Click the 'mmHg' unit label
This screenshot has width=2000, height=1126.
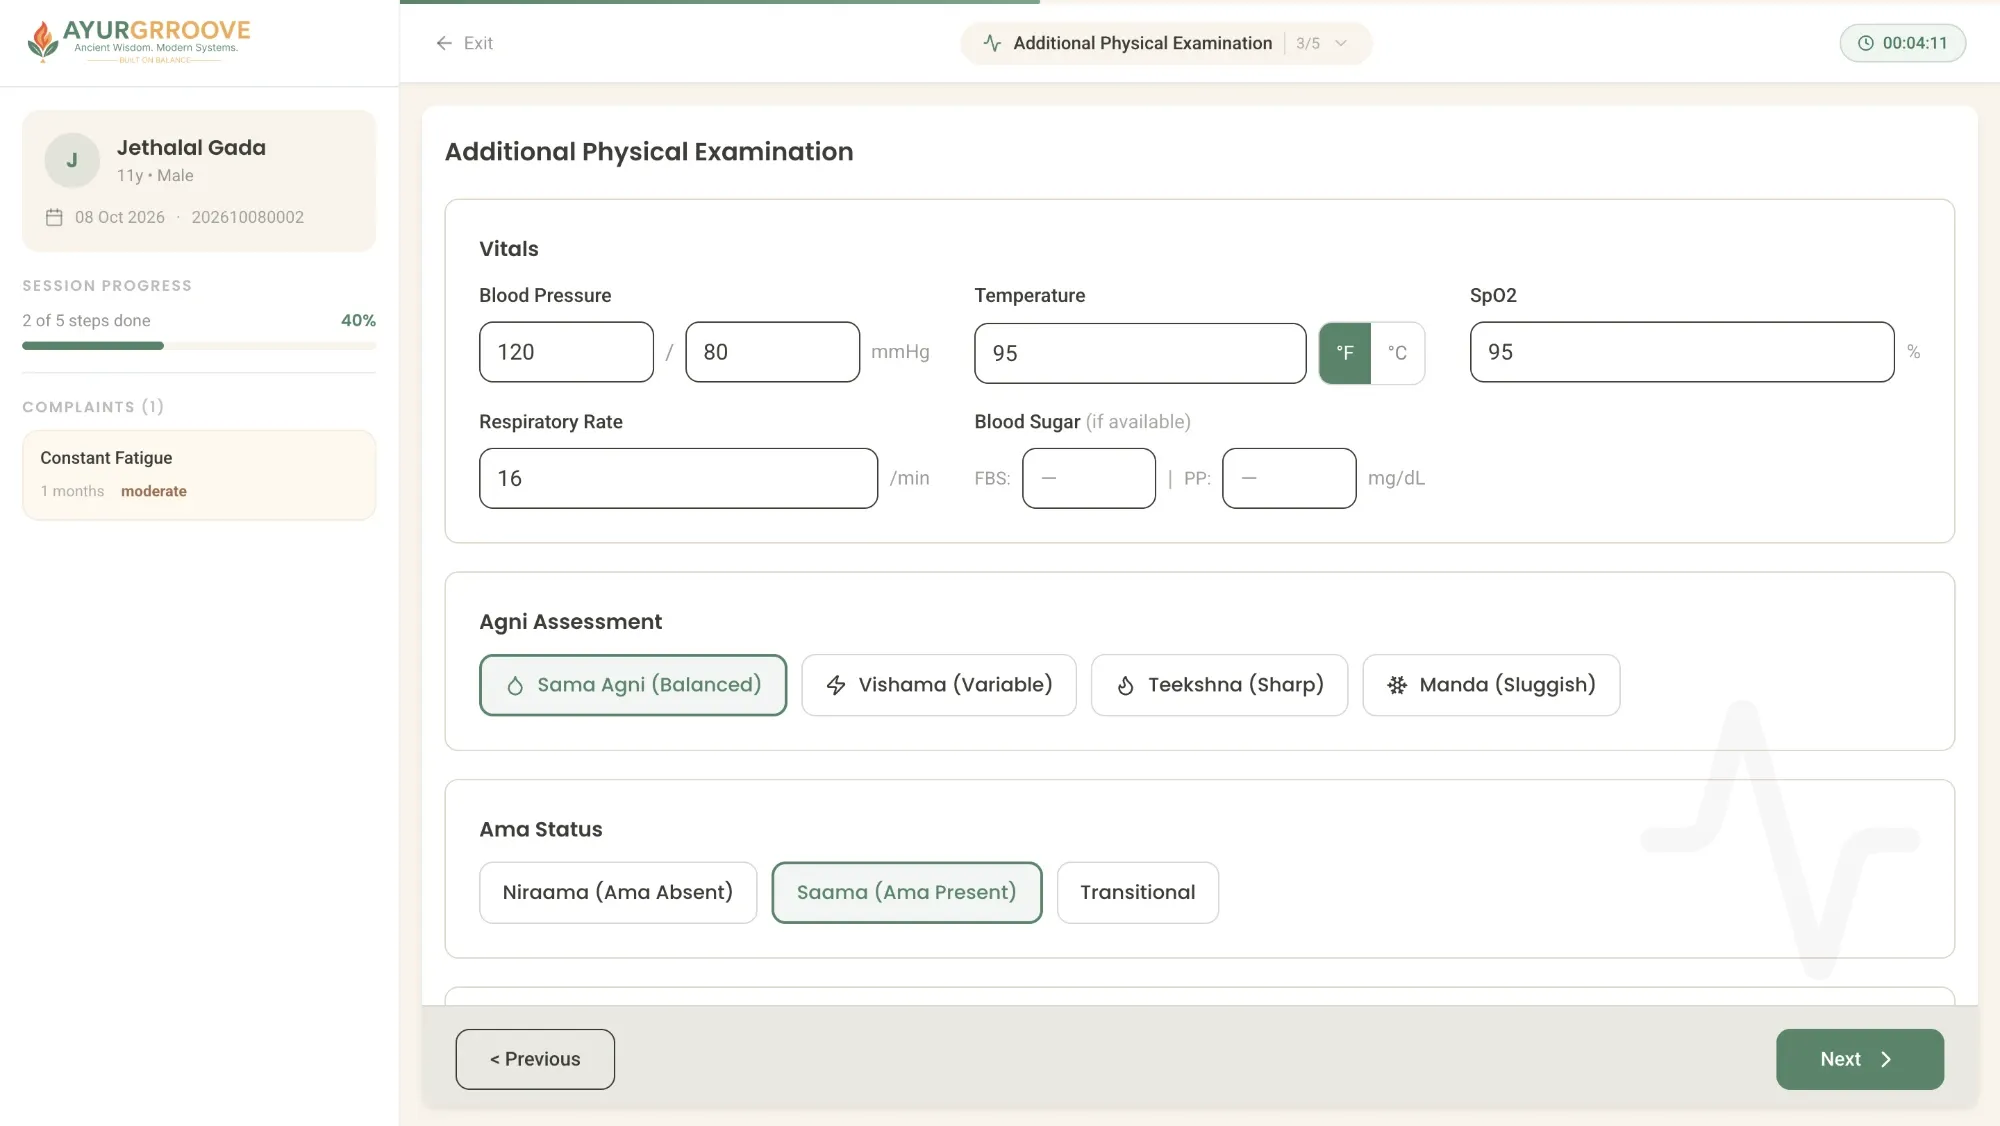[x=900, y=352]
